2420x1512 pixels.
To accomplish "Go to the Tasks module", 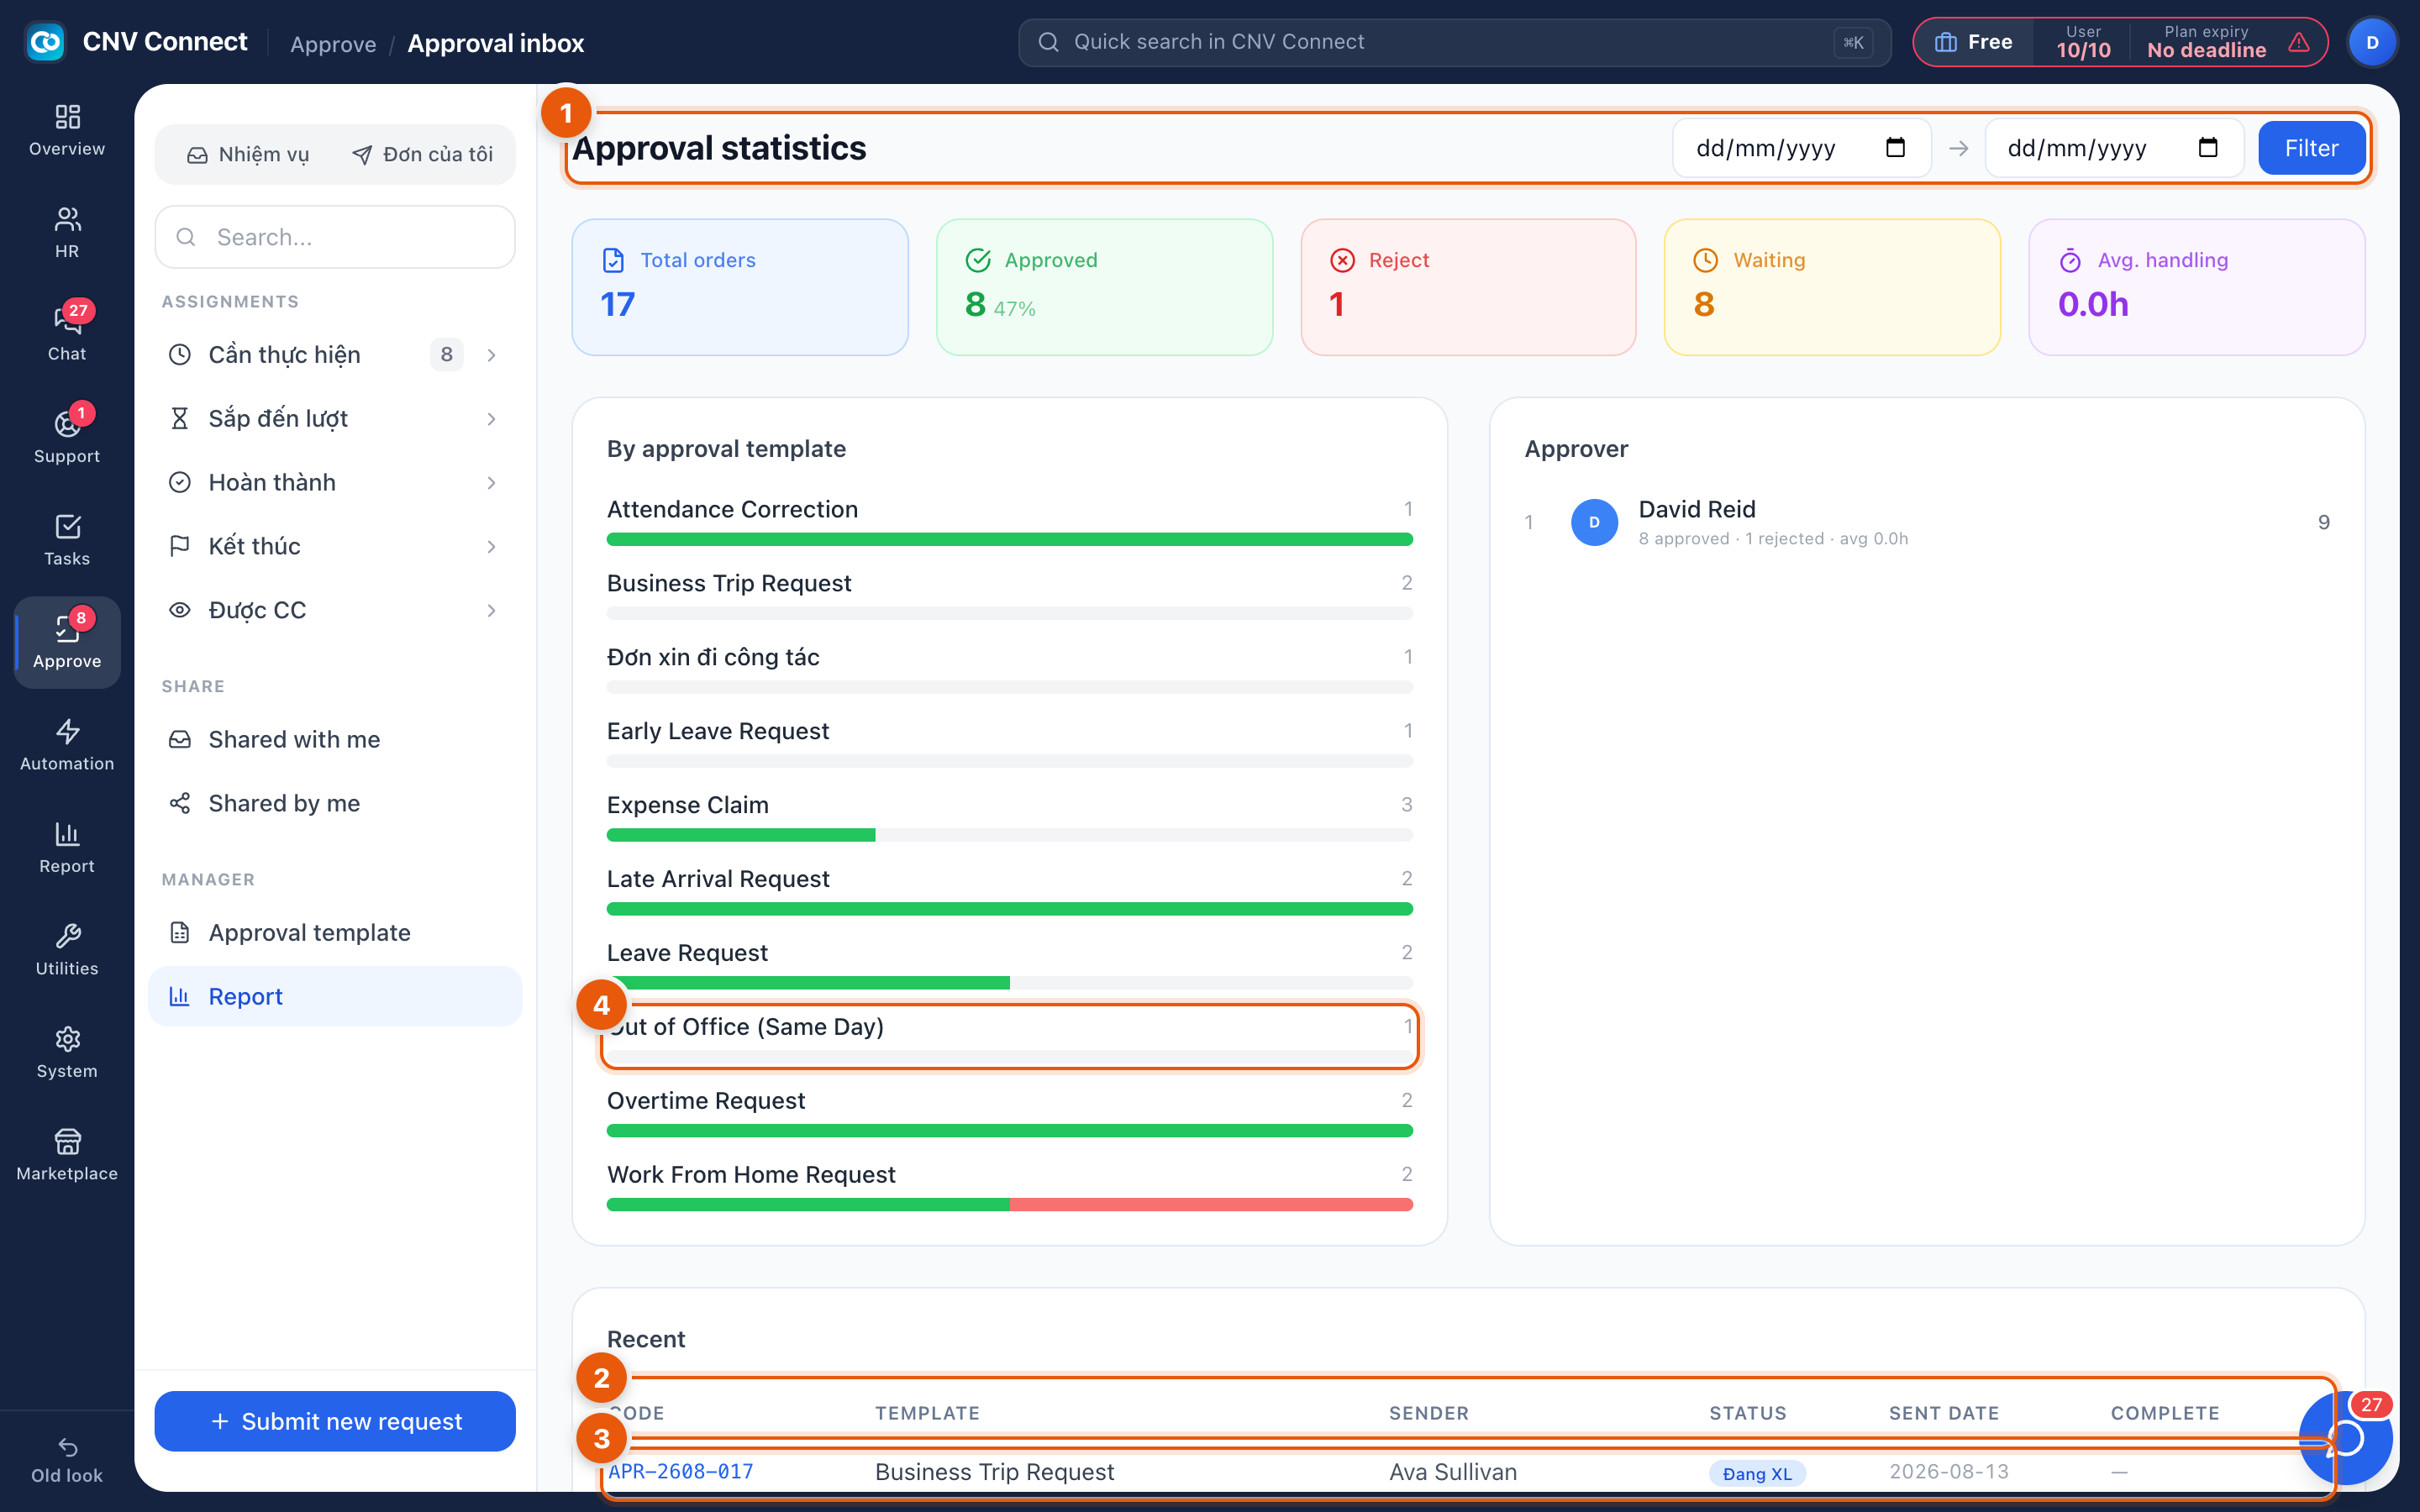I will 67,539.
